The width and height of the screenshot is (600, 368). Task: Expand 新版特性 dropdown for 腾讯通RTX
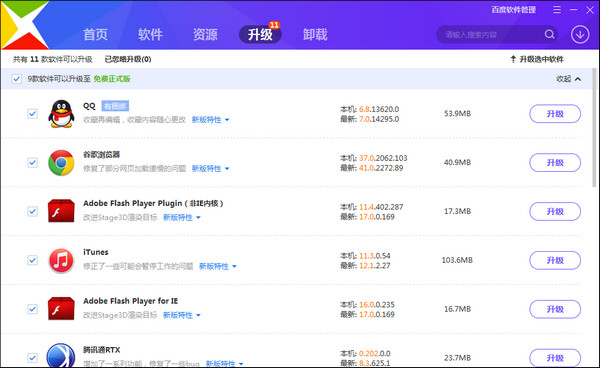(x=224, y=363)
